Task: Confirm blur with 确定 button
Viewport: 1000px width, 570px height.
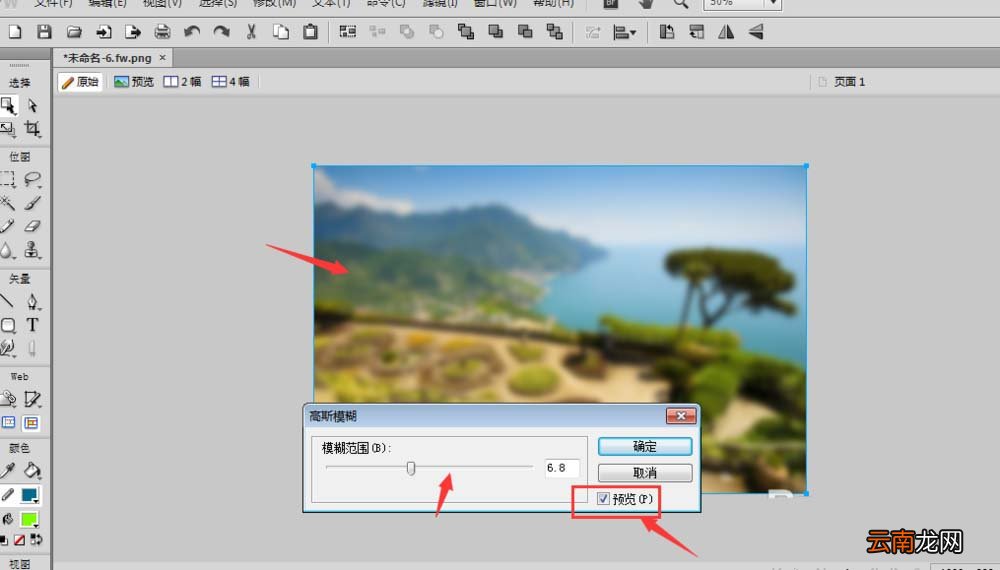Action: pyautogui.click(x=645, y=446)
